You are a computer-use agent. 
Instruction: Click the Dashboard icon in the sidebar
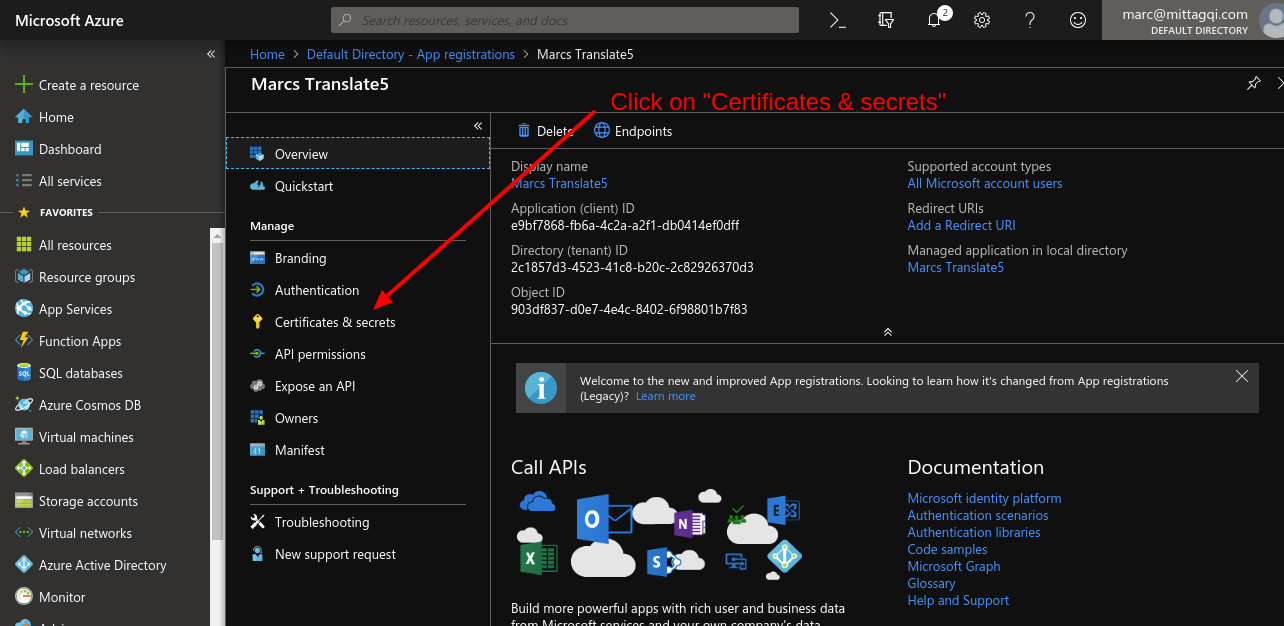tap(24, 149)
